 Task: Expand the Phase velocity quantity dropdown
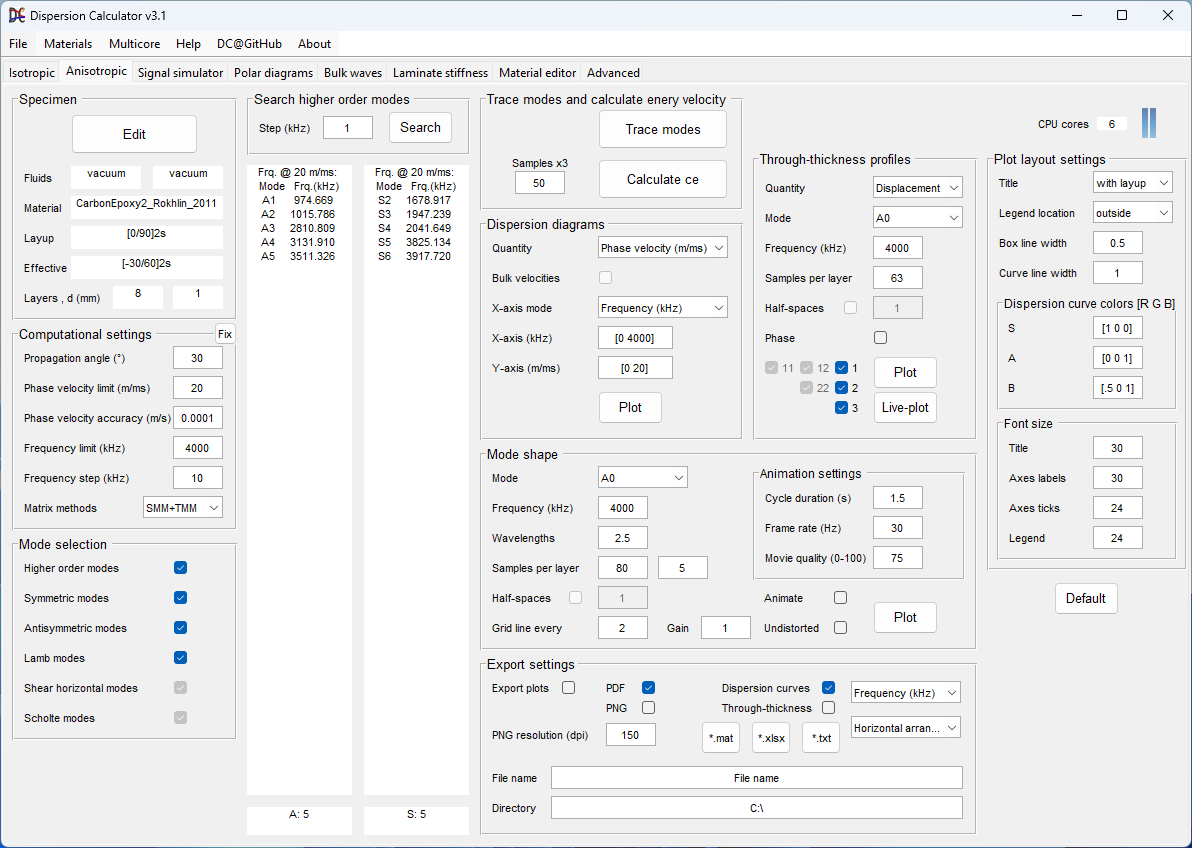[x=663, y=248]
